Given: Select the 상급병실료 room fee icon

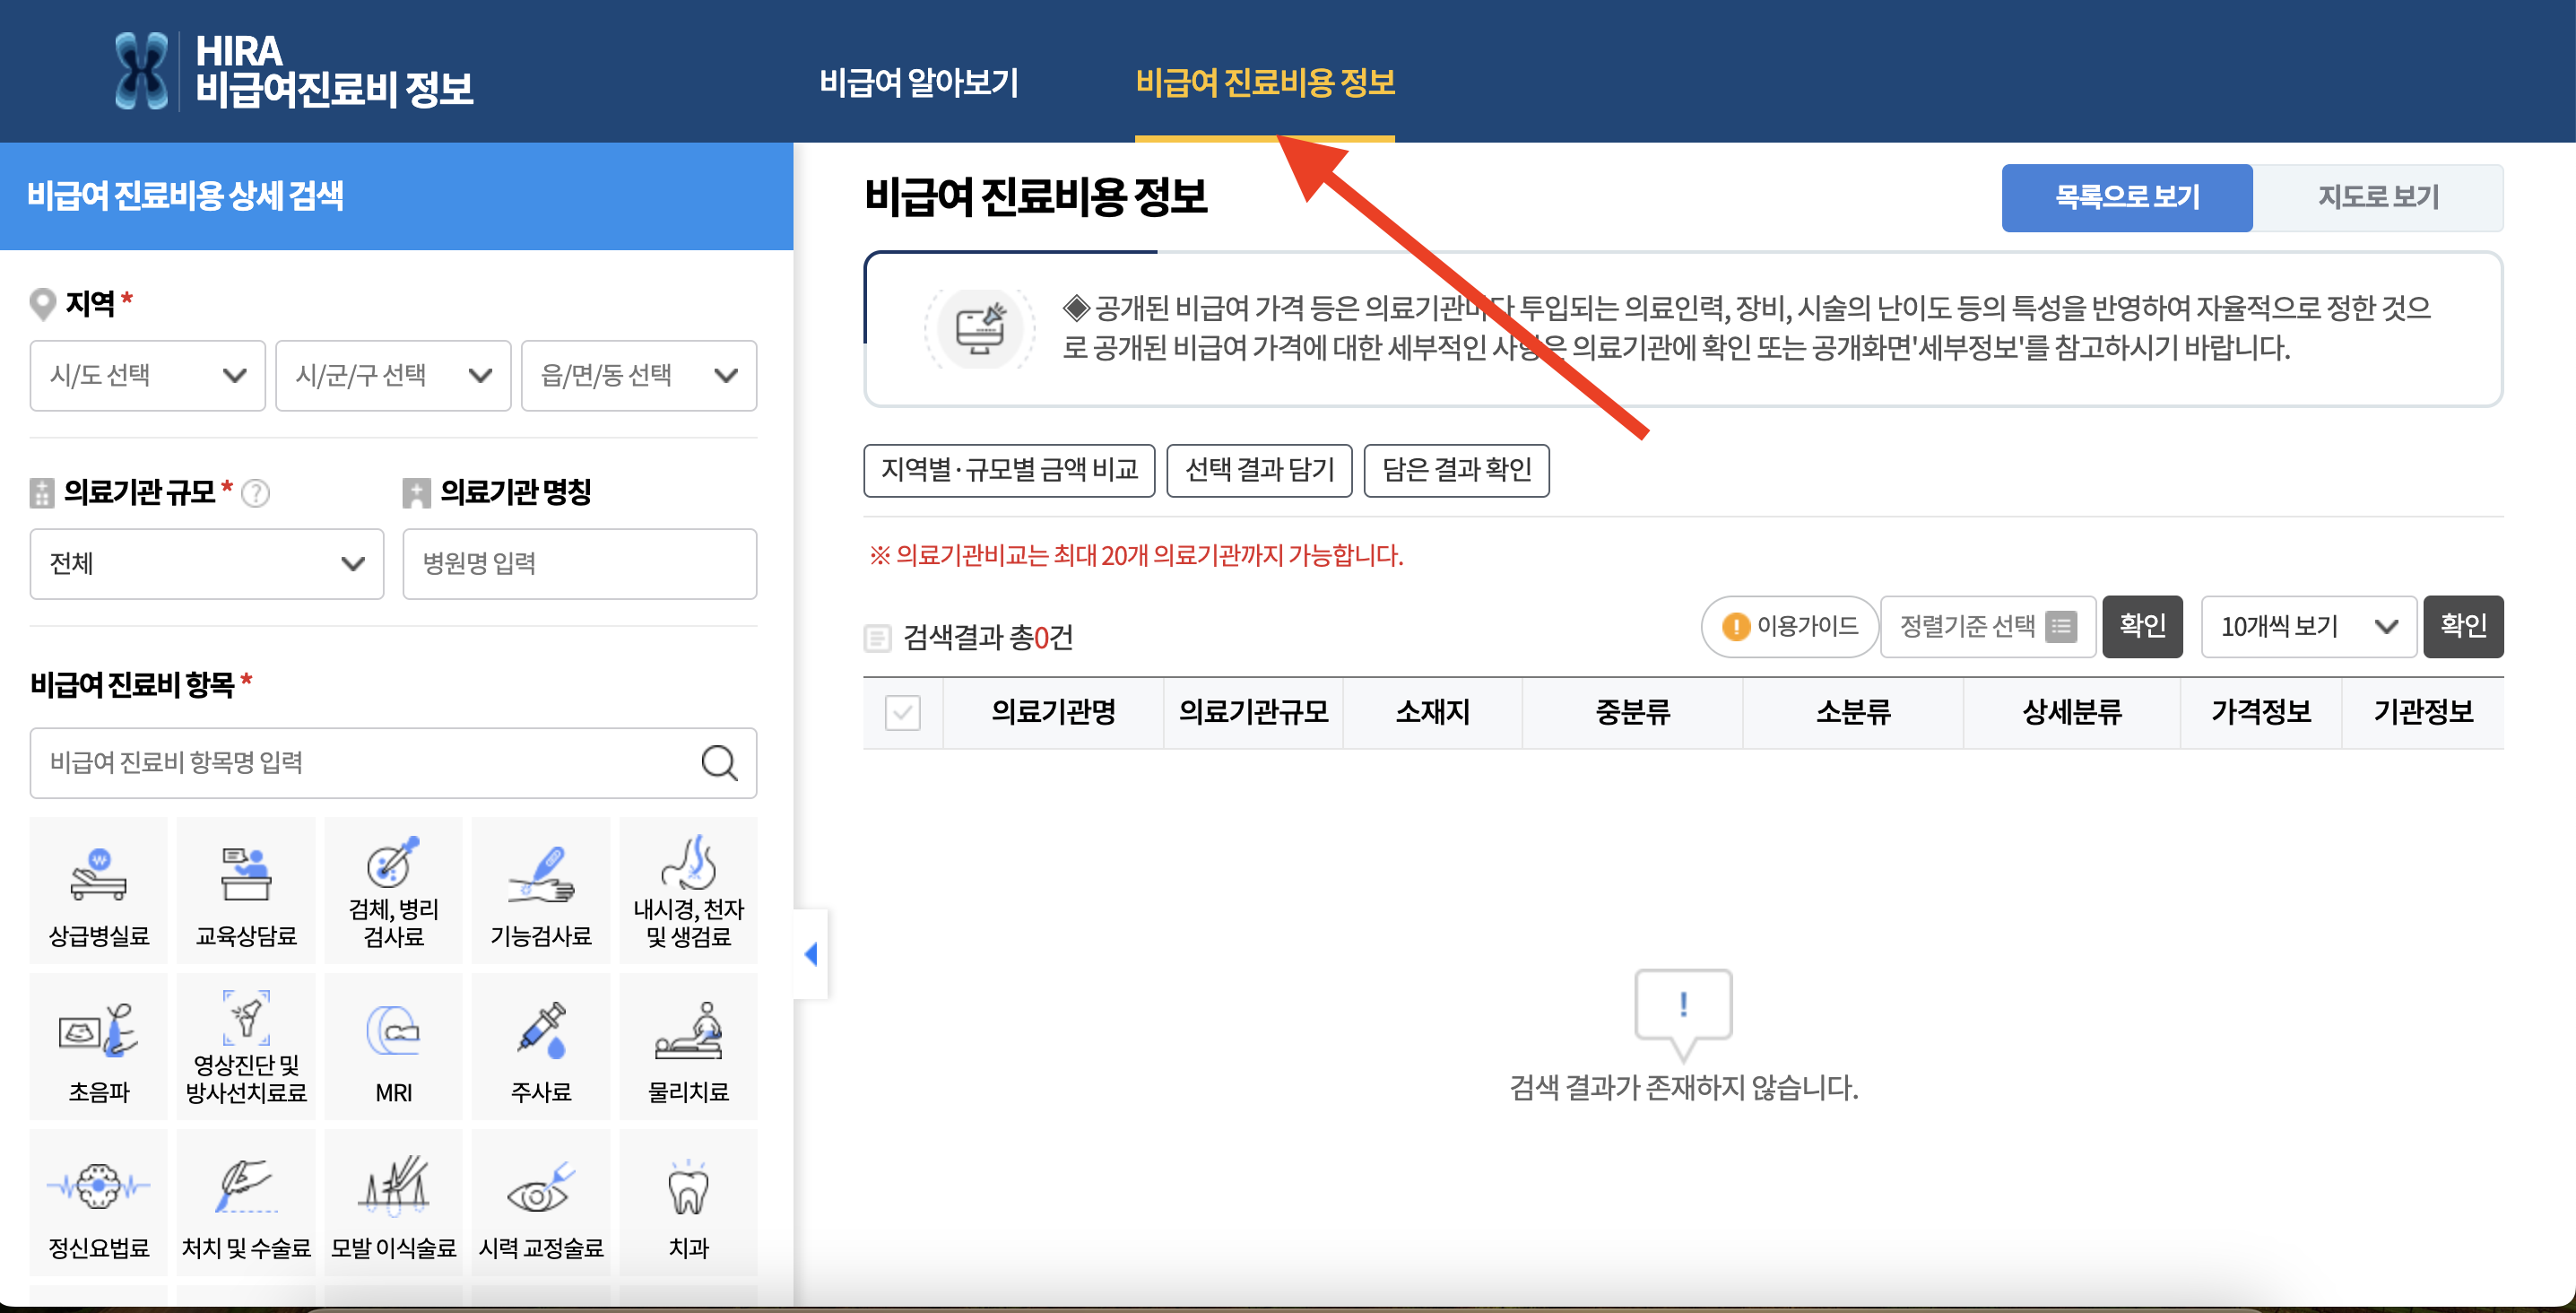Looking at the screenshot, I should point(98,888).
